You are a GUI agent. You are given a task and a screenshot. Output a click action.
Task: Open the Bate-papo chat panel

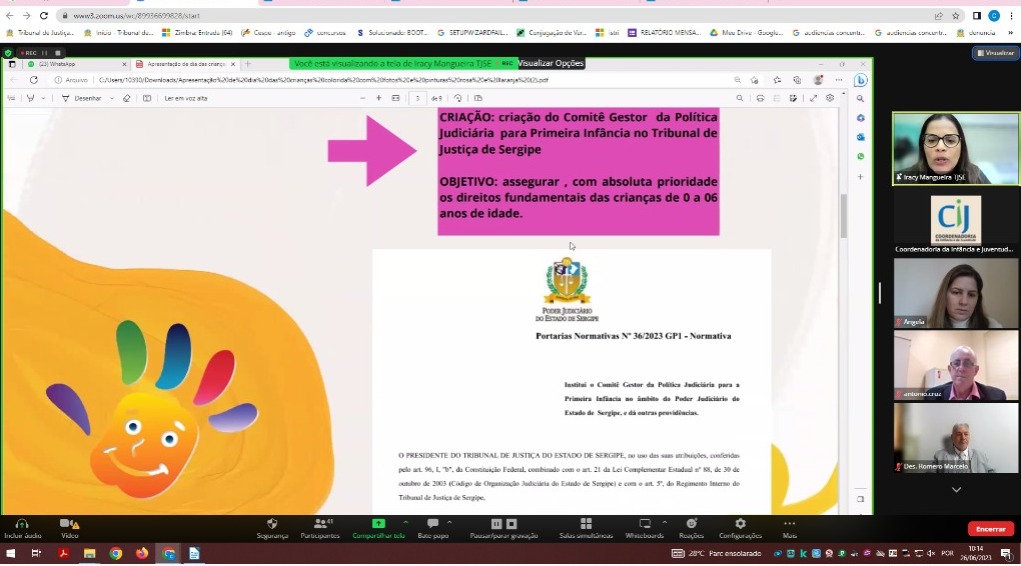tap(433, 527)
